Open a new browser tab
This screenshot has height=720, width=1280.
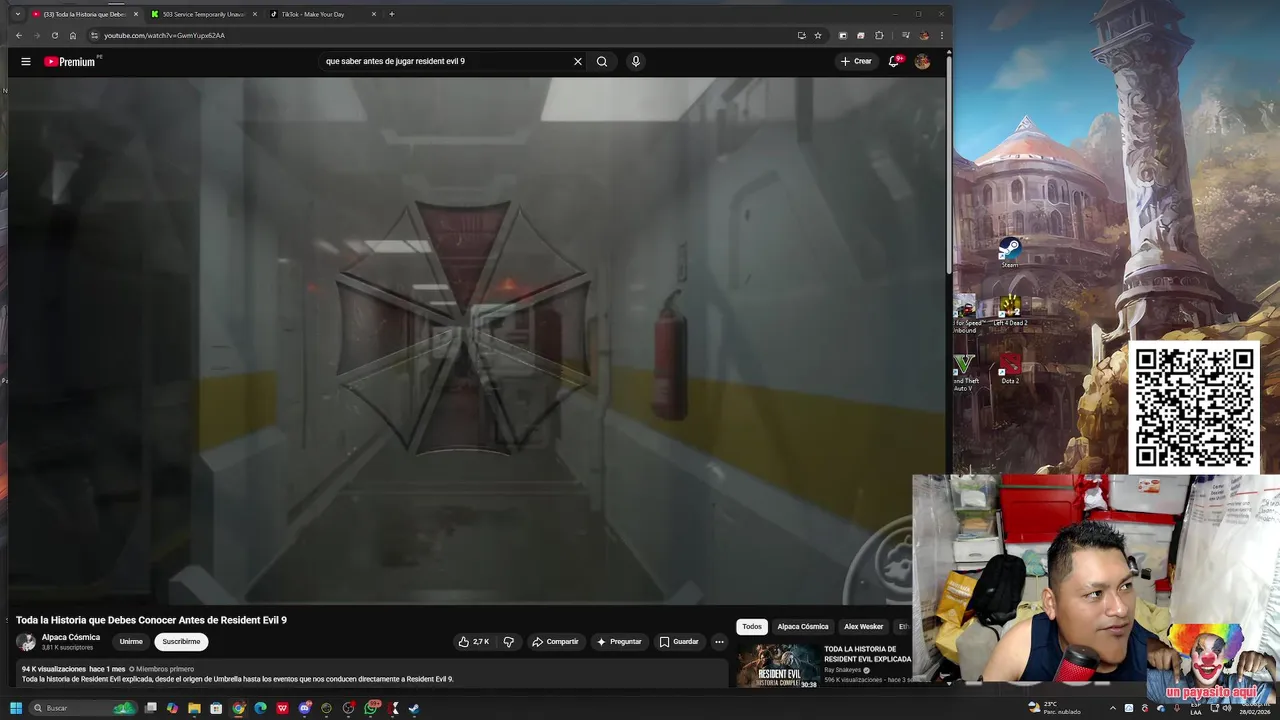[x=391, y=14]
